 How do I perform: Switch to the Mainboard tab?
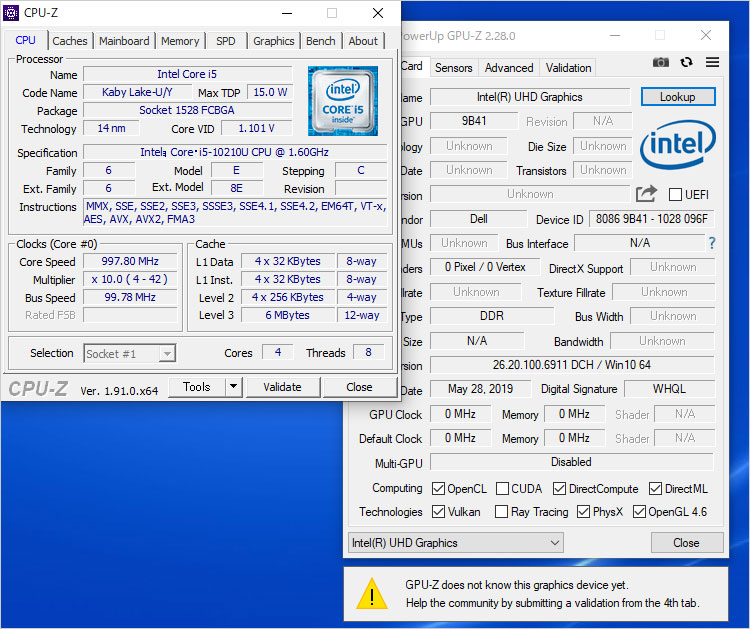[x=124, y=41]
